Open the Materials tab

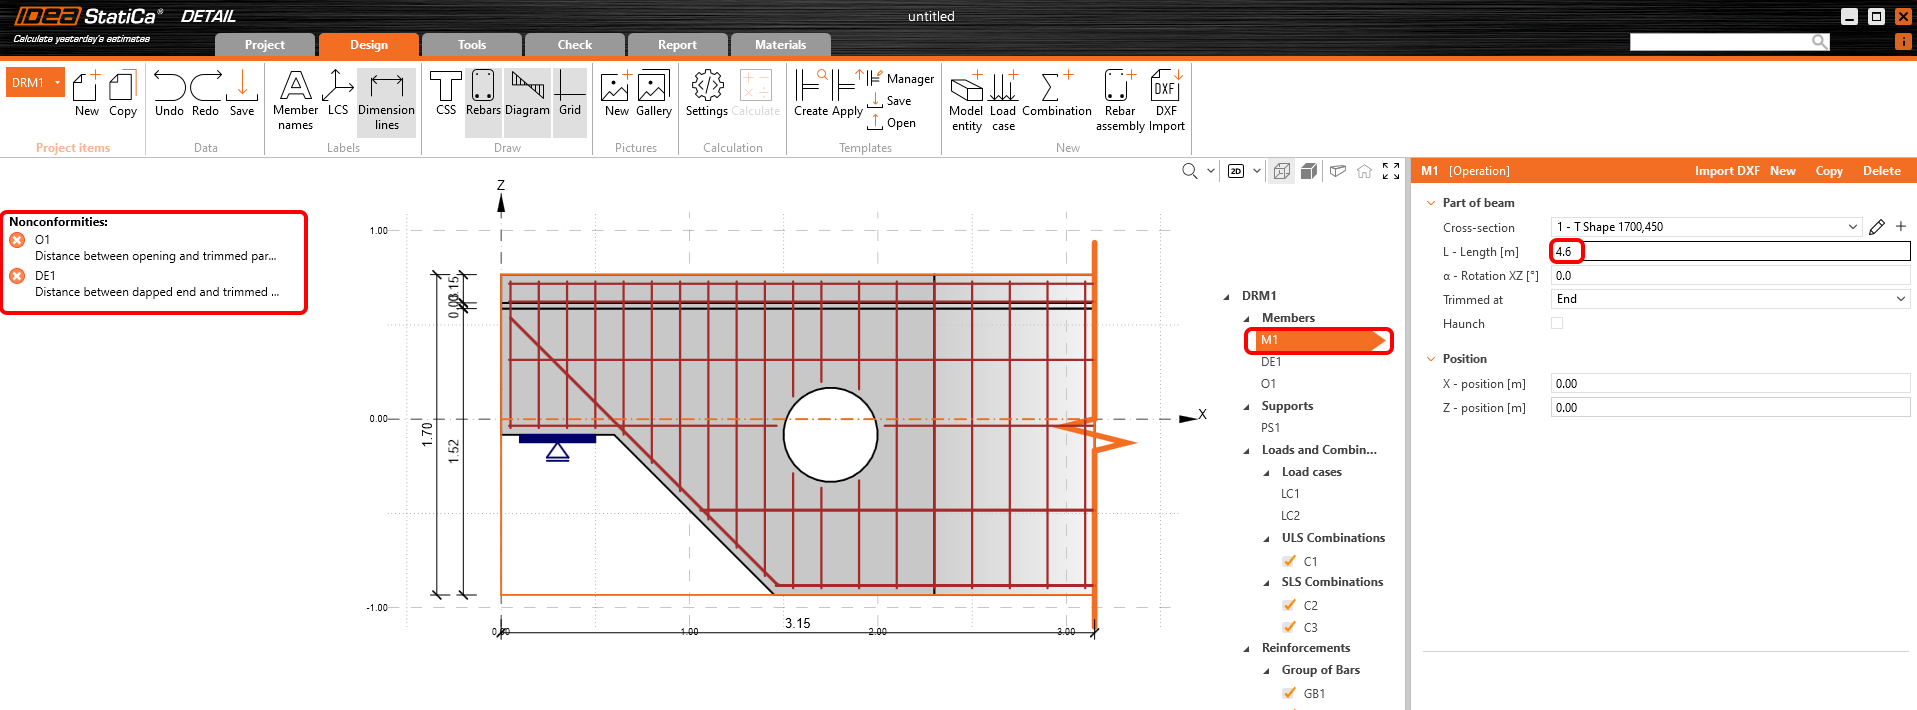pyautogui.click(x=780, y=45)
